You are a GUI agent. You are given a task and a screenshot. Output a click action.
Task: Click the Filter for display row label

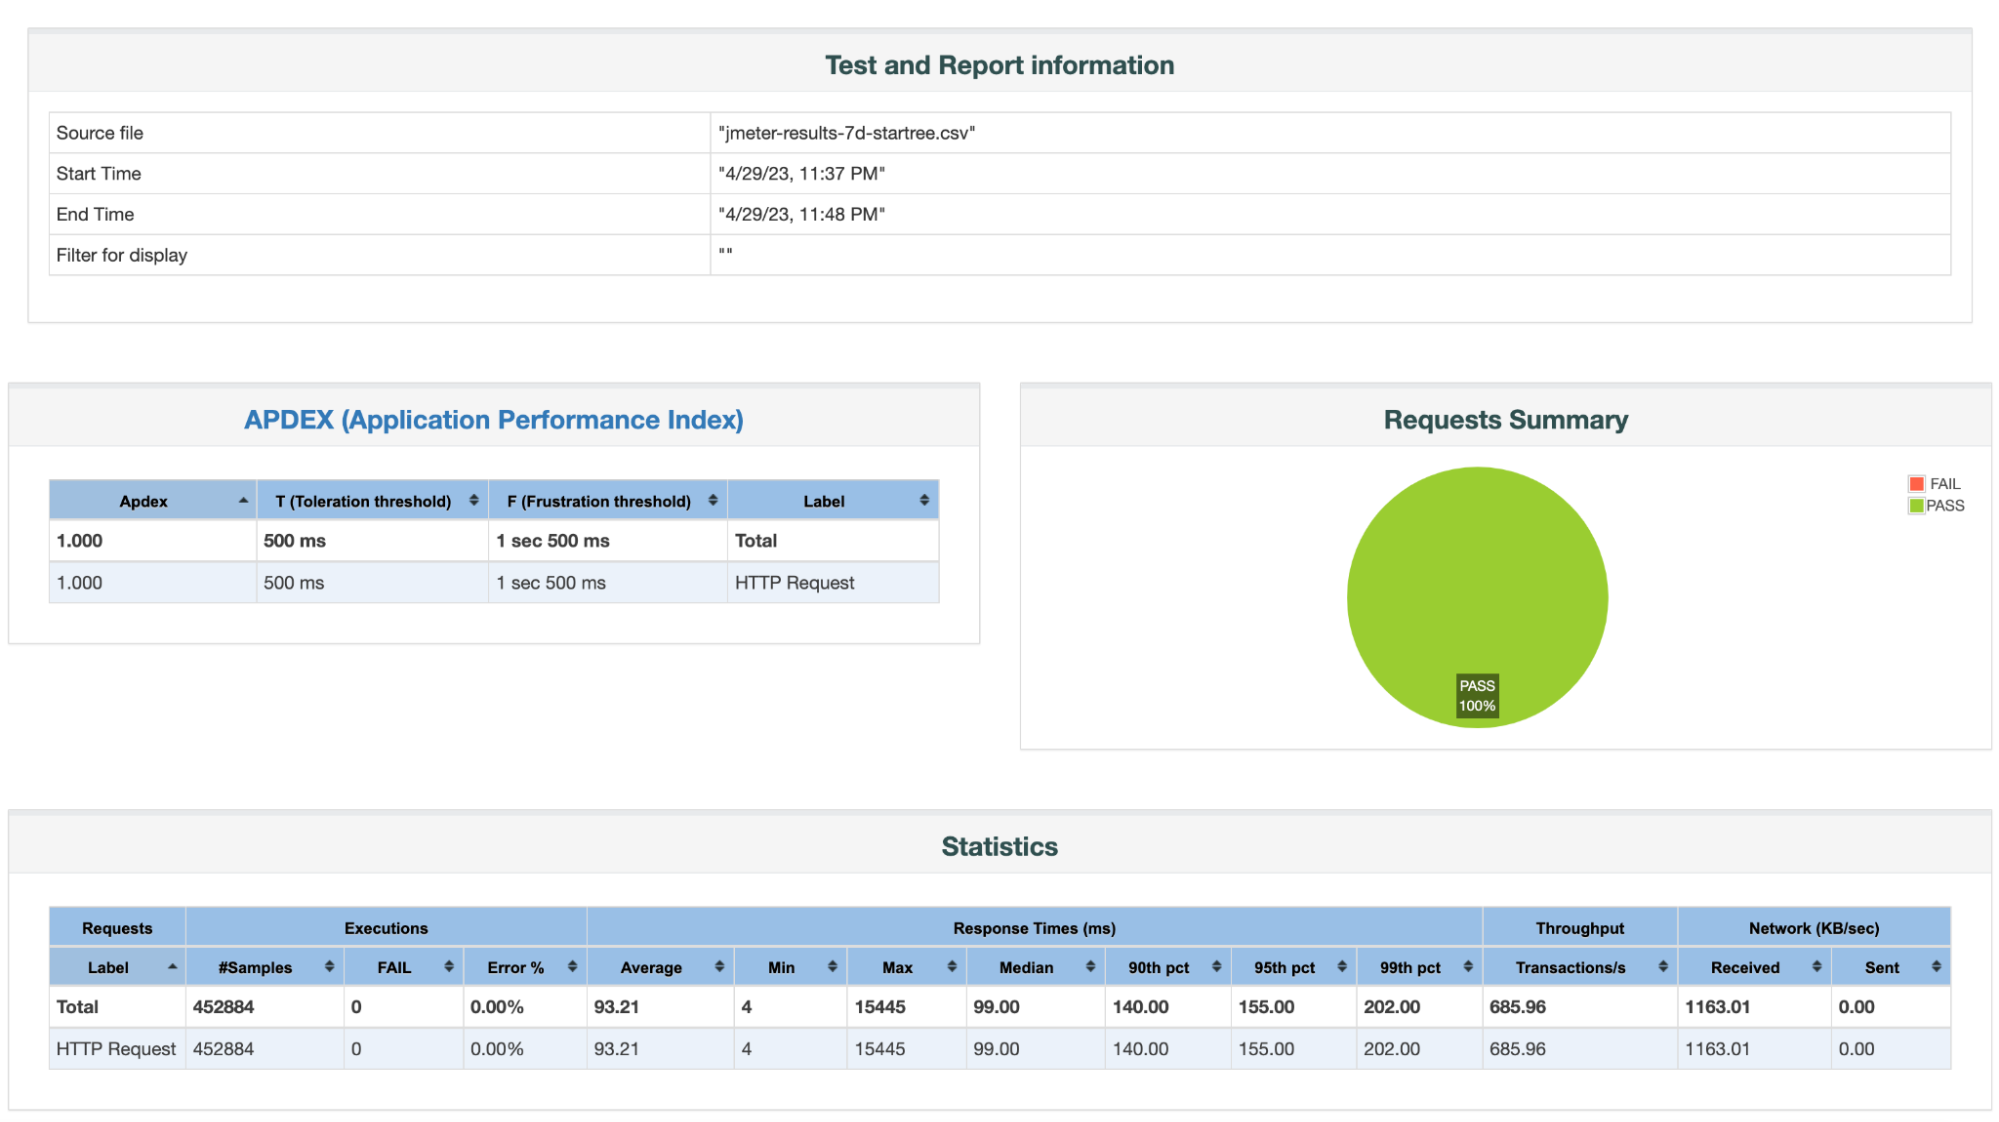click(122, 255)
